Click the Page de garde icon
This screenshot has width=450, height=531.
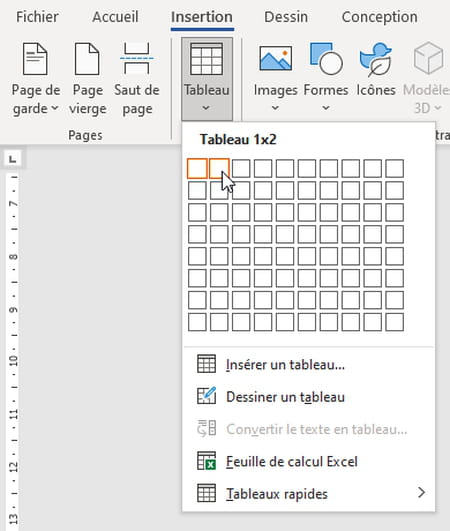[35, 59]
